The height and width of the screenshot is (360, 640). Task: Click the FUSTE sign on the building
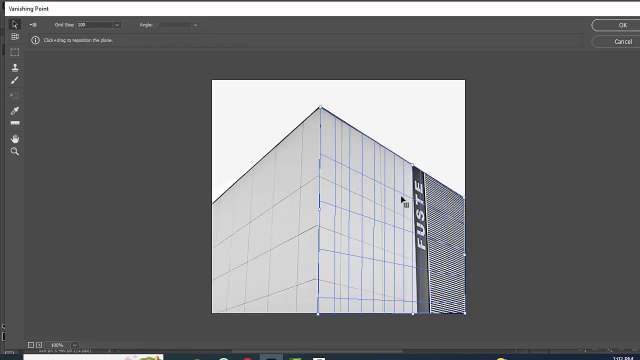(x=420, y=216)
